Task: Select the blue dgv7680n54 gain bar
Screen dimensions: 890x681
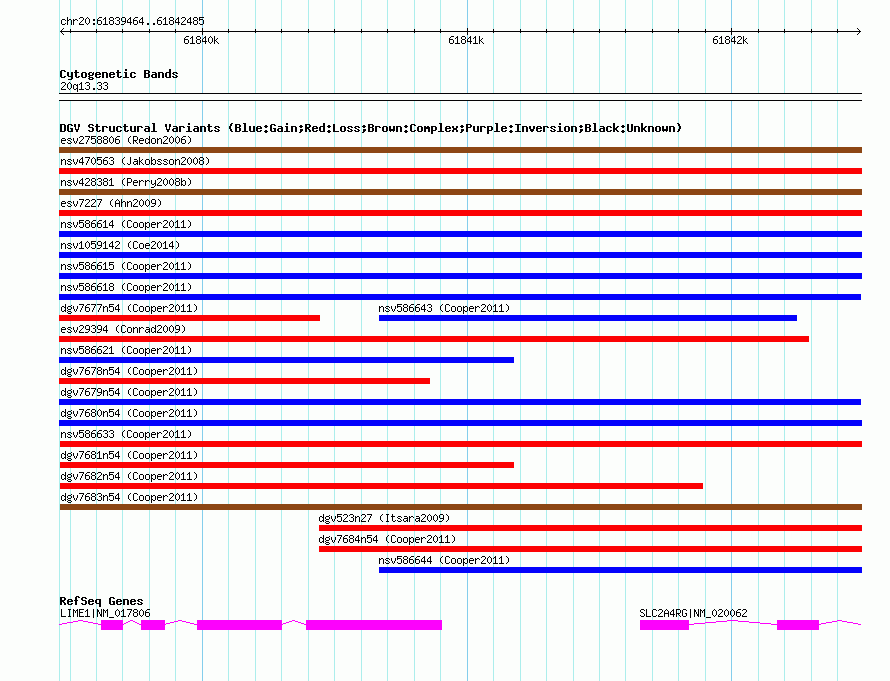Action: click(x=460, y=423)
